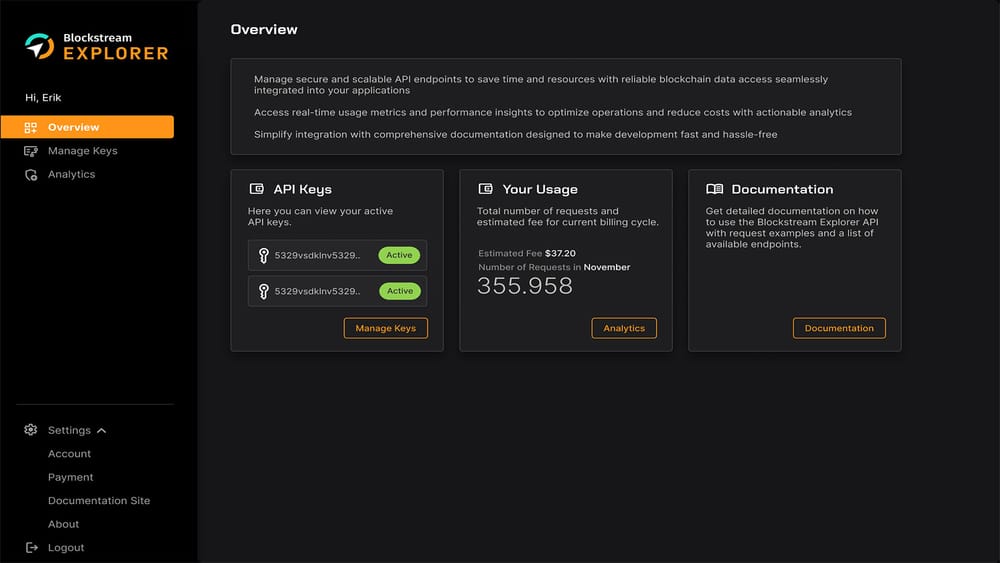
Task: Select the first API key text 5329vsdklnv5329..
Action: pyautogui.click(x=317, y=256)
